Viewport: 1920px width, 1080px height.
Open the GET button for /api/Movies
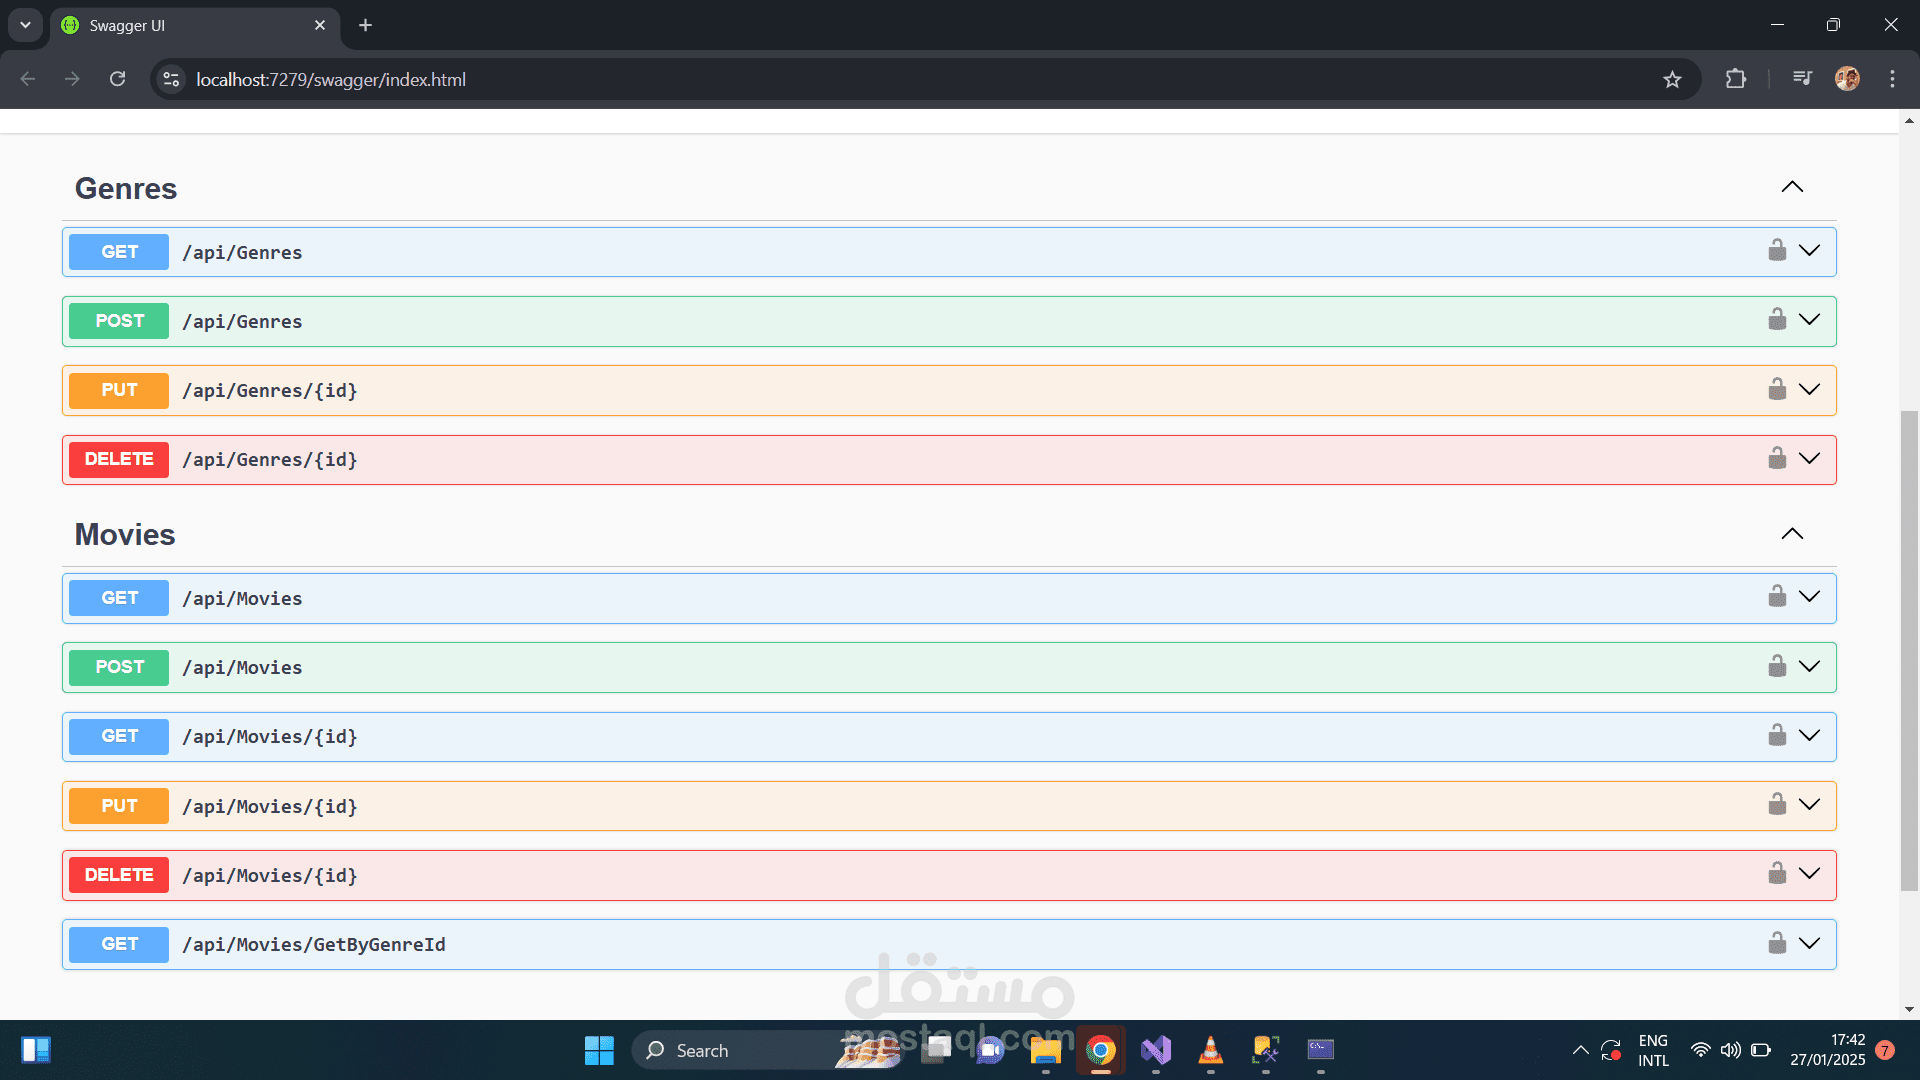[119, 598]
